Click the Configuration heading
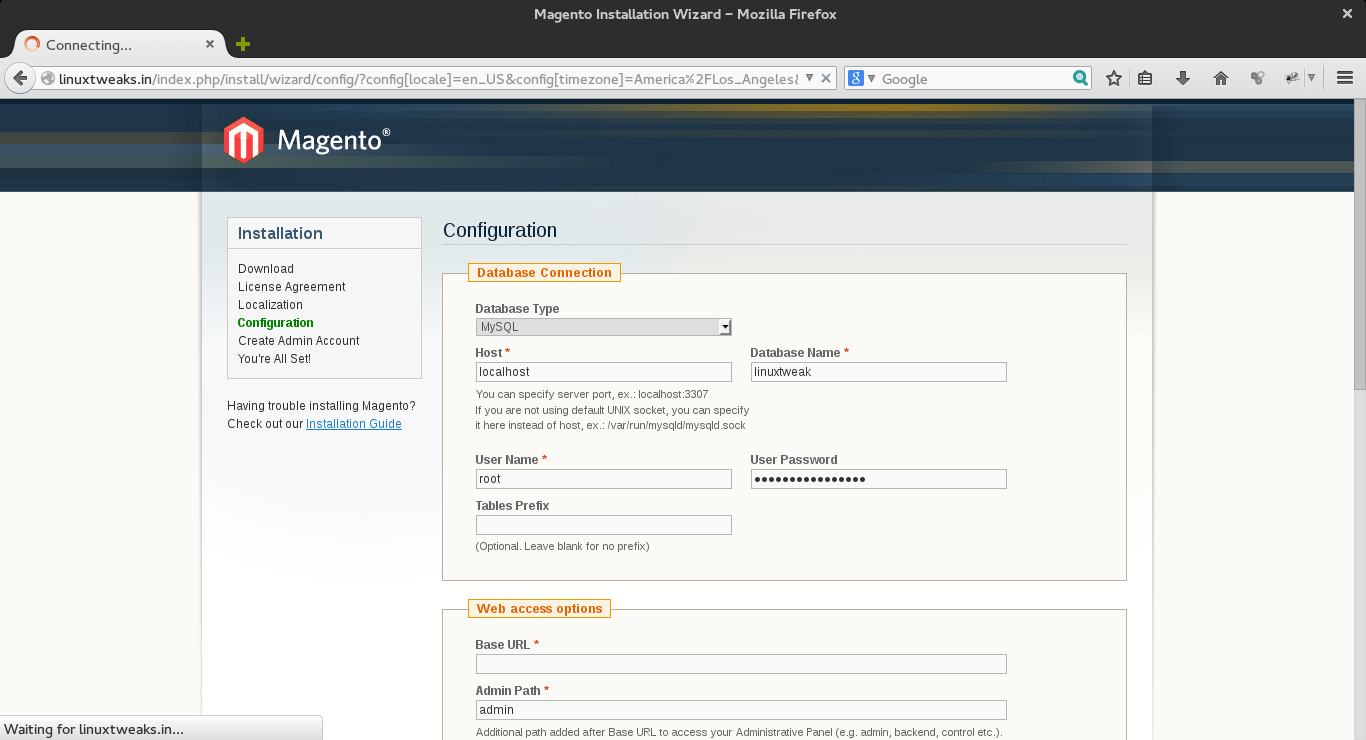Image resolution: width=1366 pixels, height=740 pixels. coord(500,230)
